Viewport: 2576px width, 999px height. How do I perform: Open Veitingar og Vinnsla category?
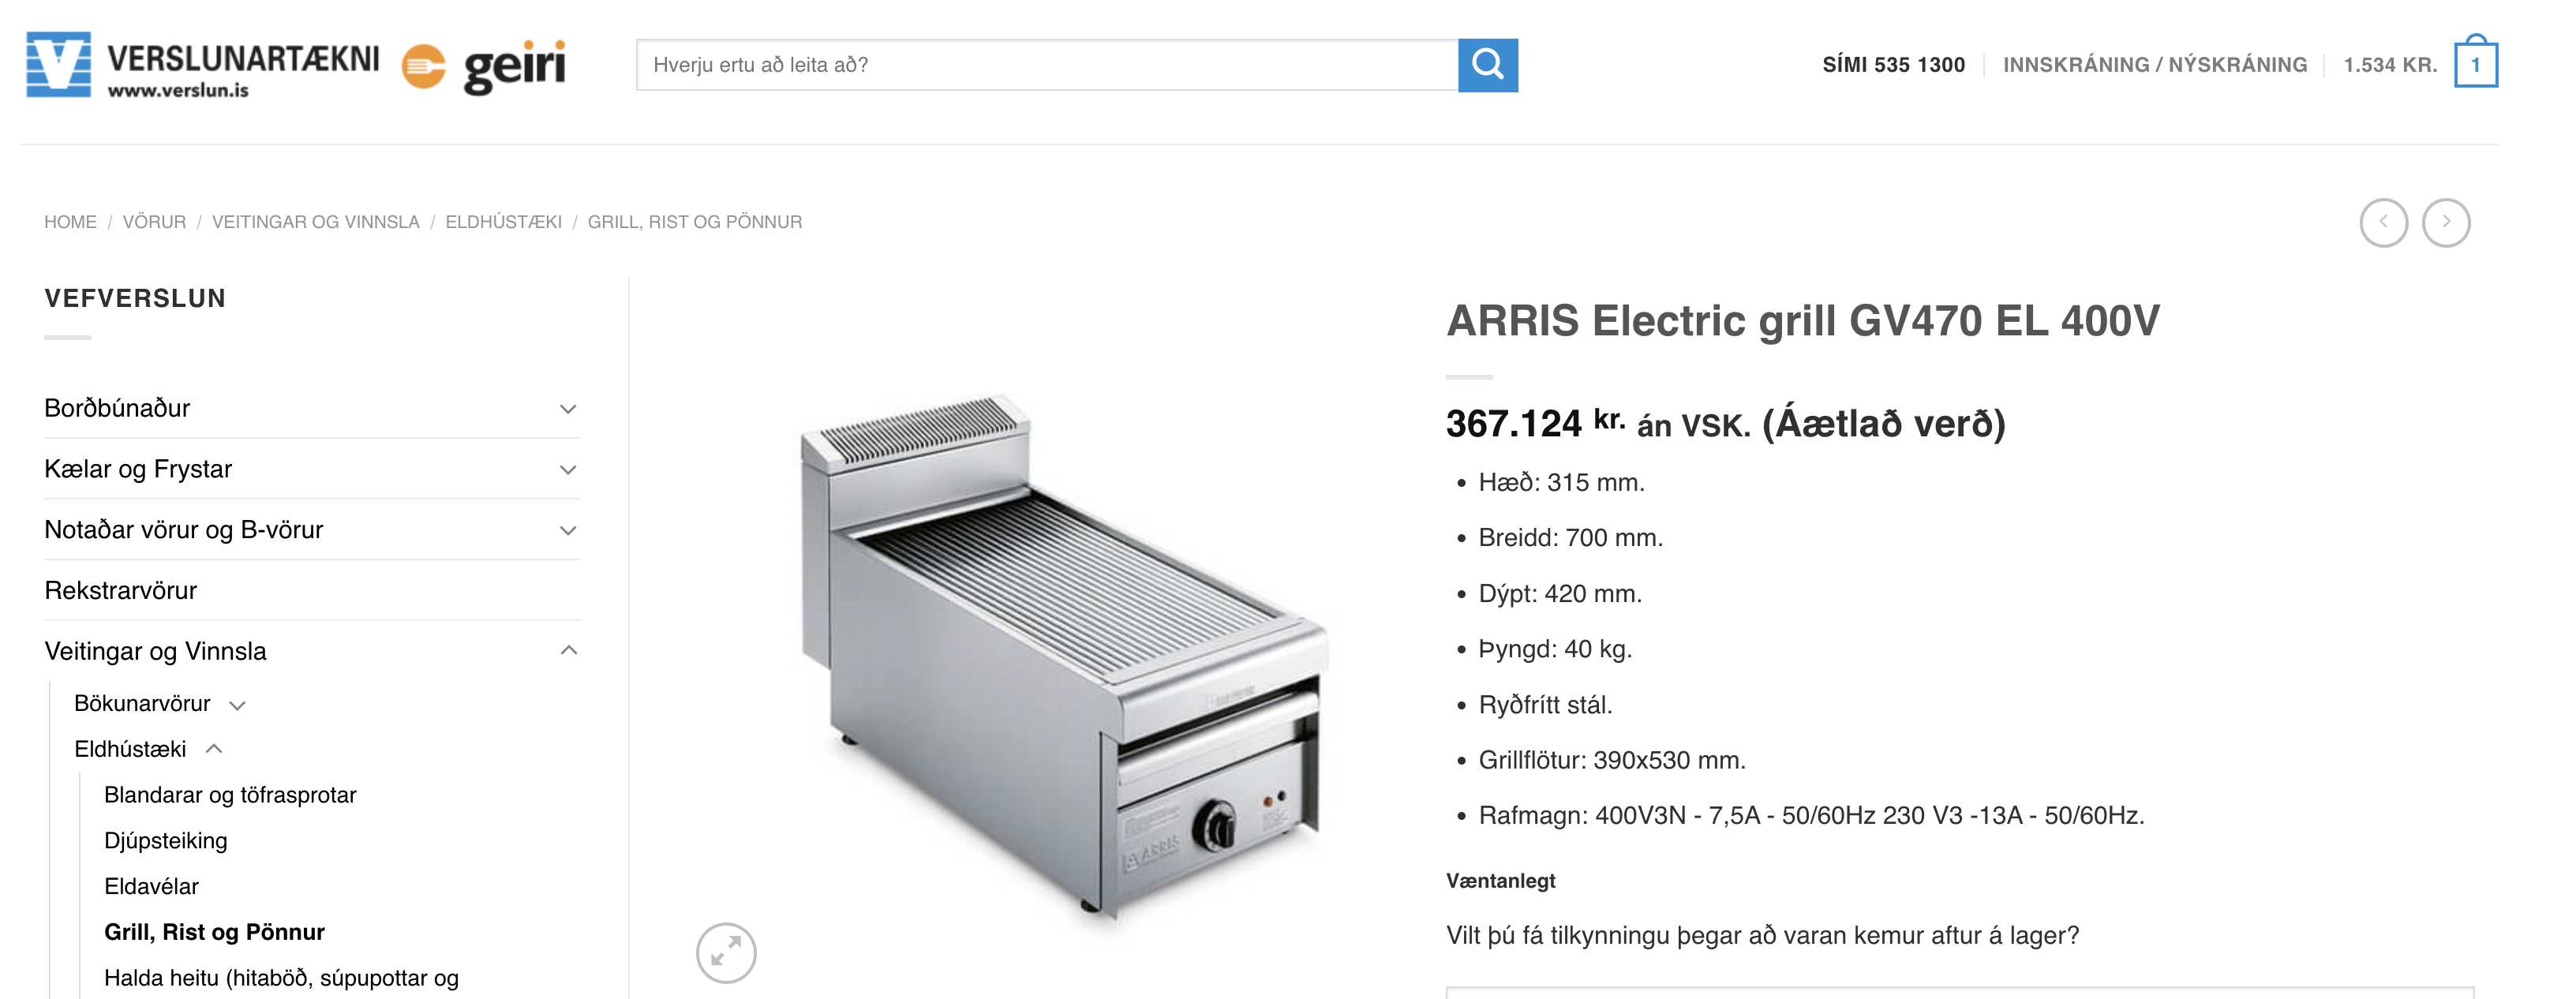[155, 651]
